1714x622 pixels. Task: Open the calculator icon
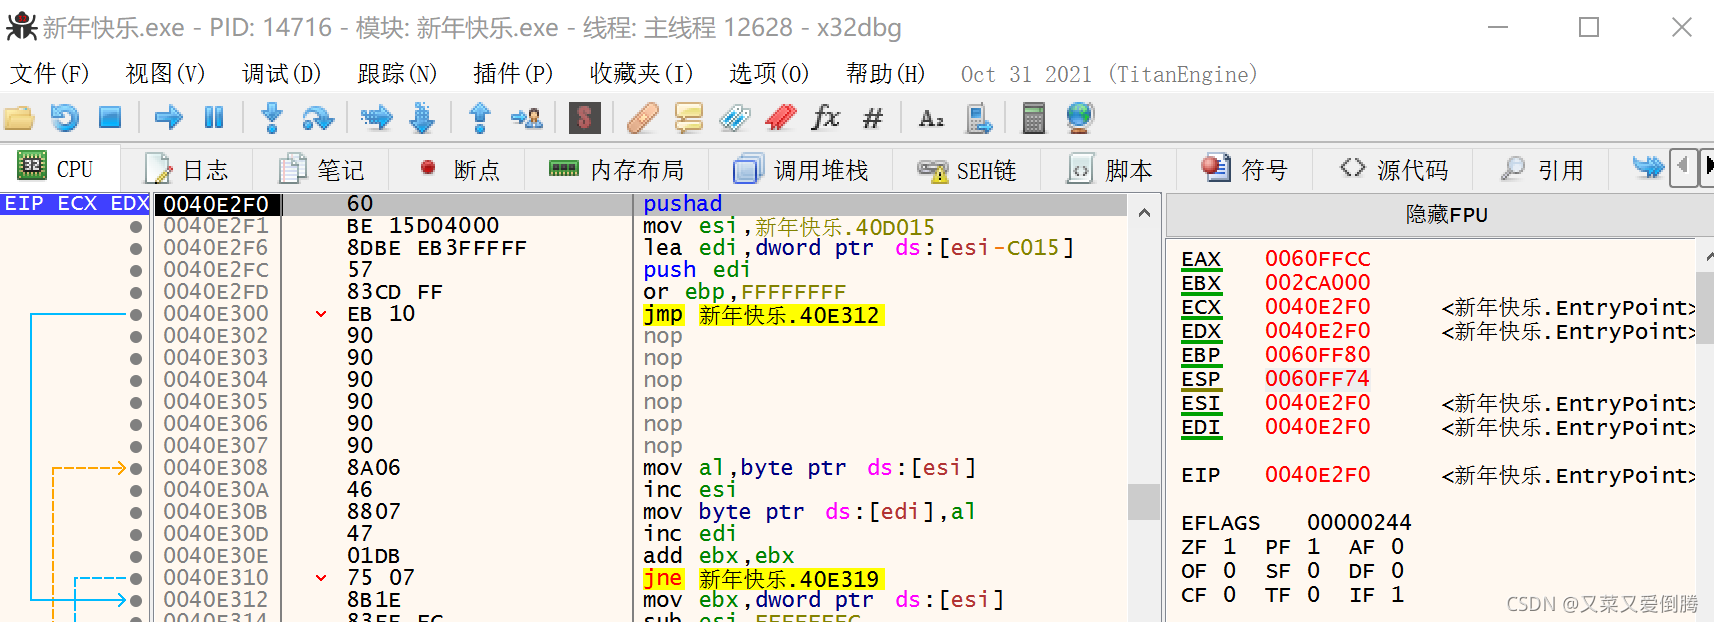[x=1034, y=118]
